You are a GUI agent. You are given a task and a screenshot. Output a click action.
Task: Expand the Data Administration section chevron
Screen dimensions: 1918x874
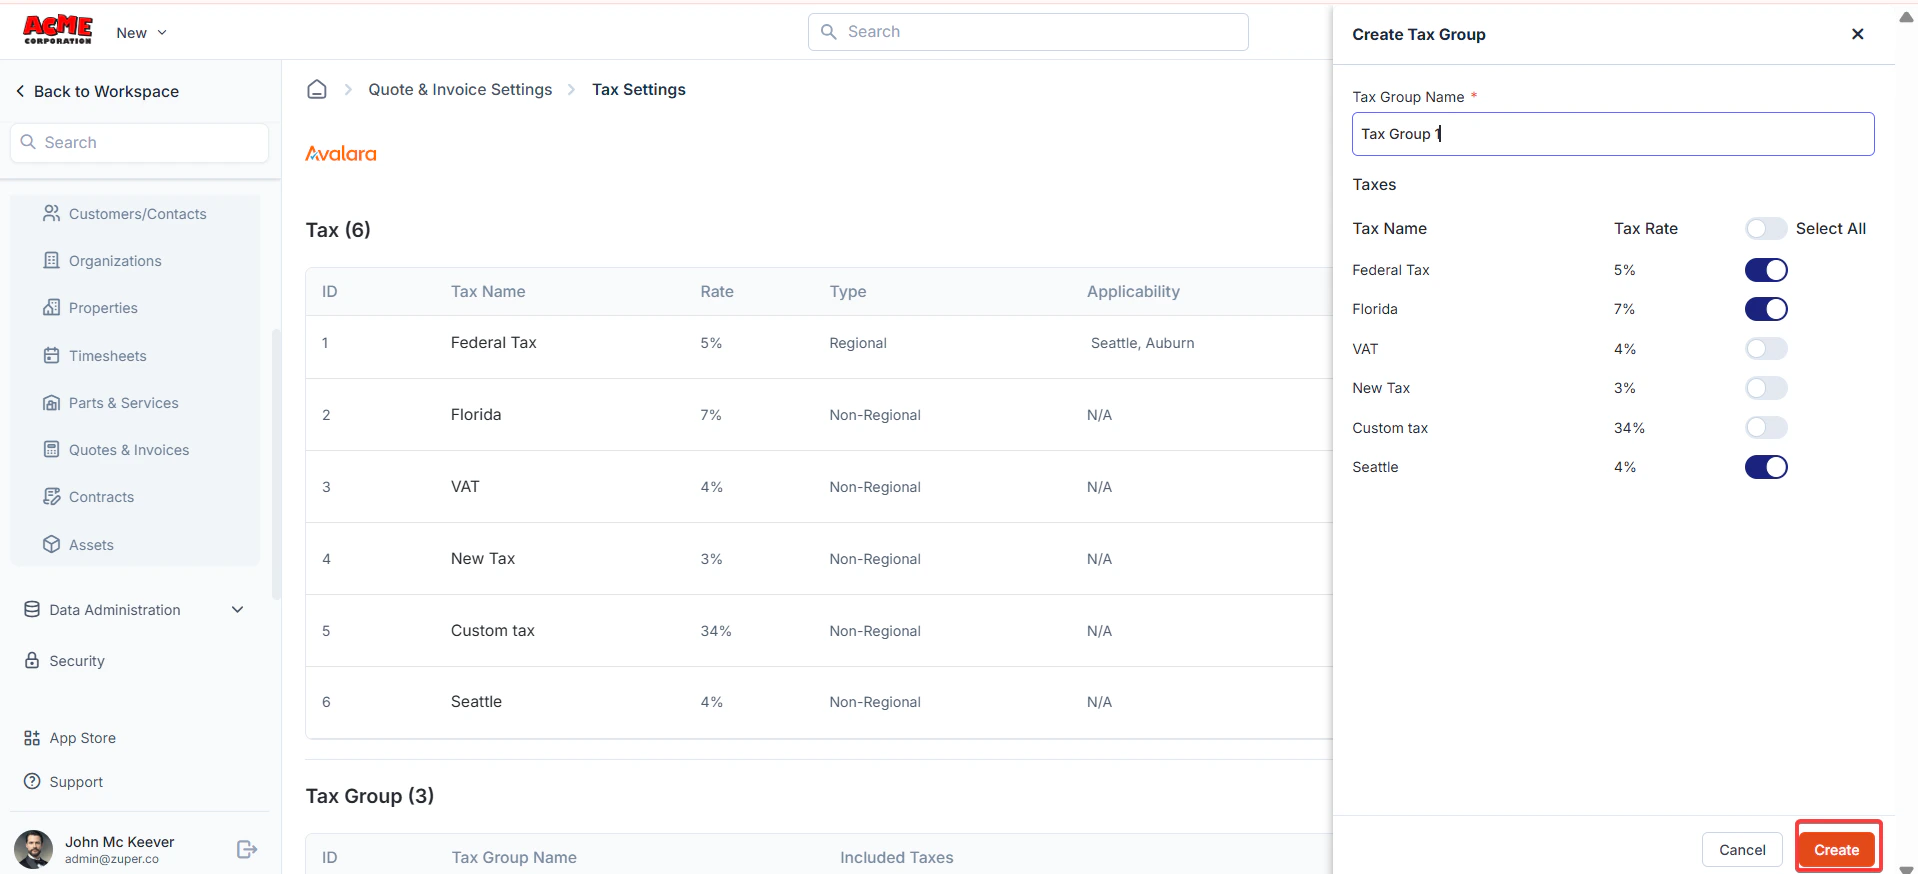pos(238,610)
